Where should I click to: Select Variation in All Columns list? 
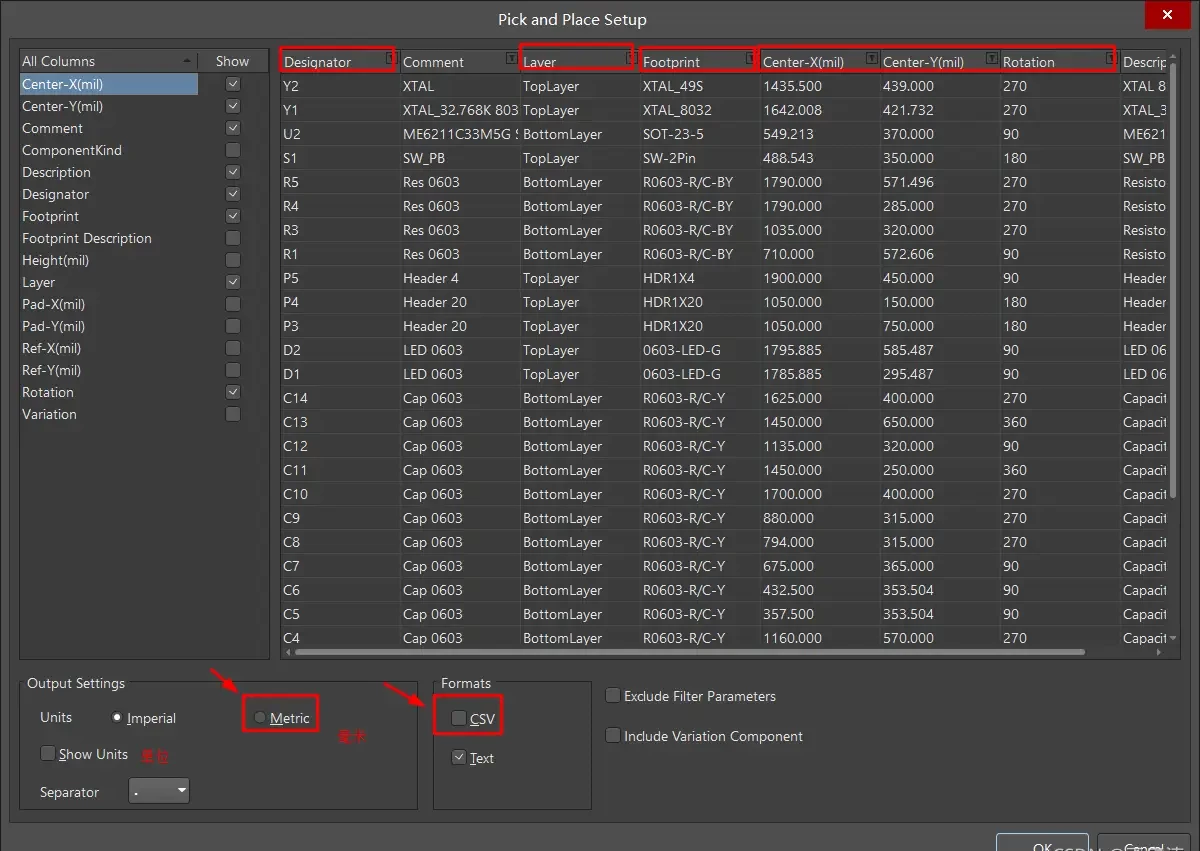click(49, 414)
